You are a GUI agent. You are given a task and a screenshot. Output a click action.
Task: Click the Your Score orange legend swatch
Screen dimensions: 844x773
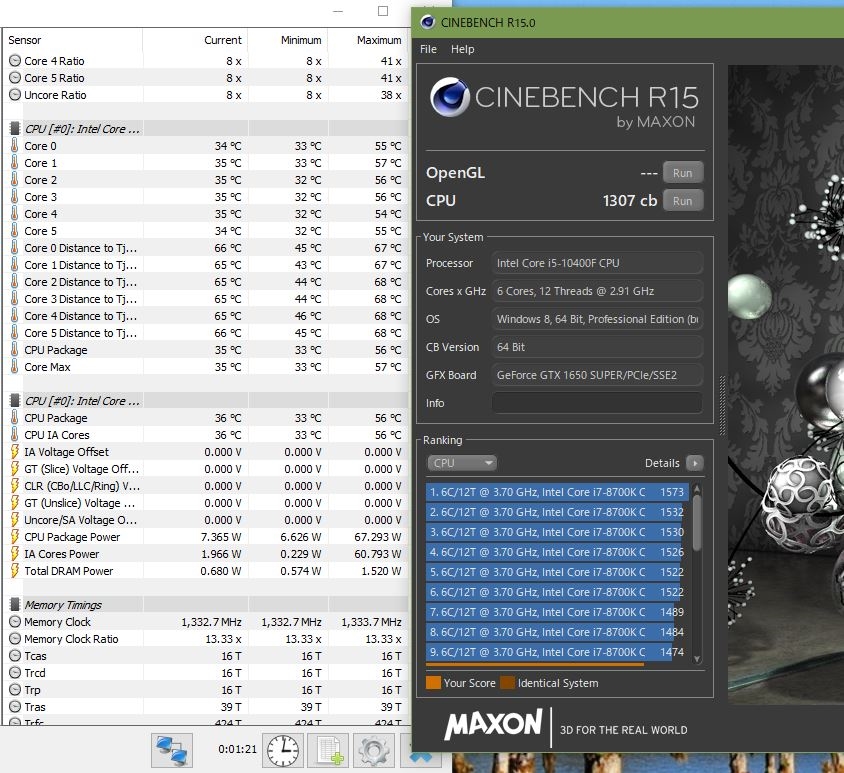point(433,683)
